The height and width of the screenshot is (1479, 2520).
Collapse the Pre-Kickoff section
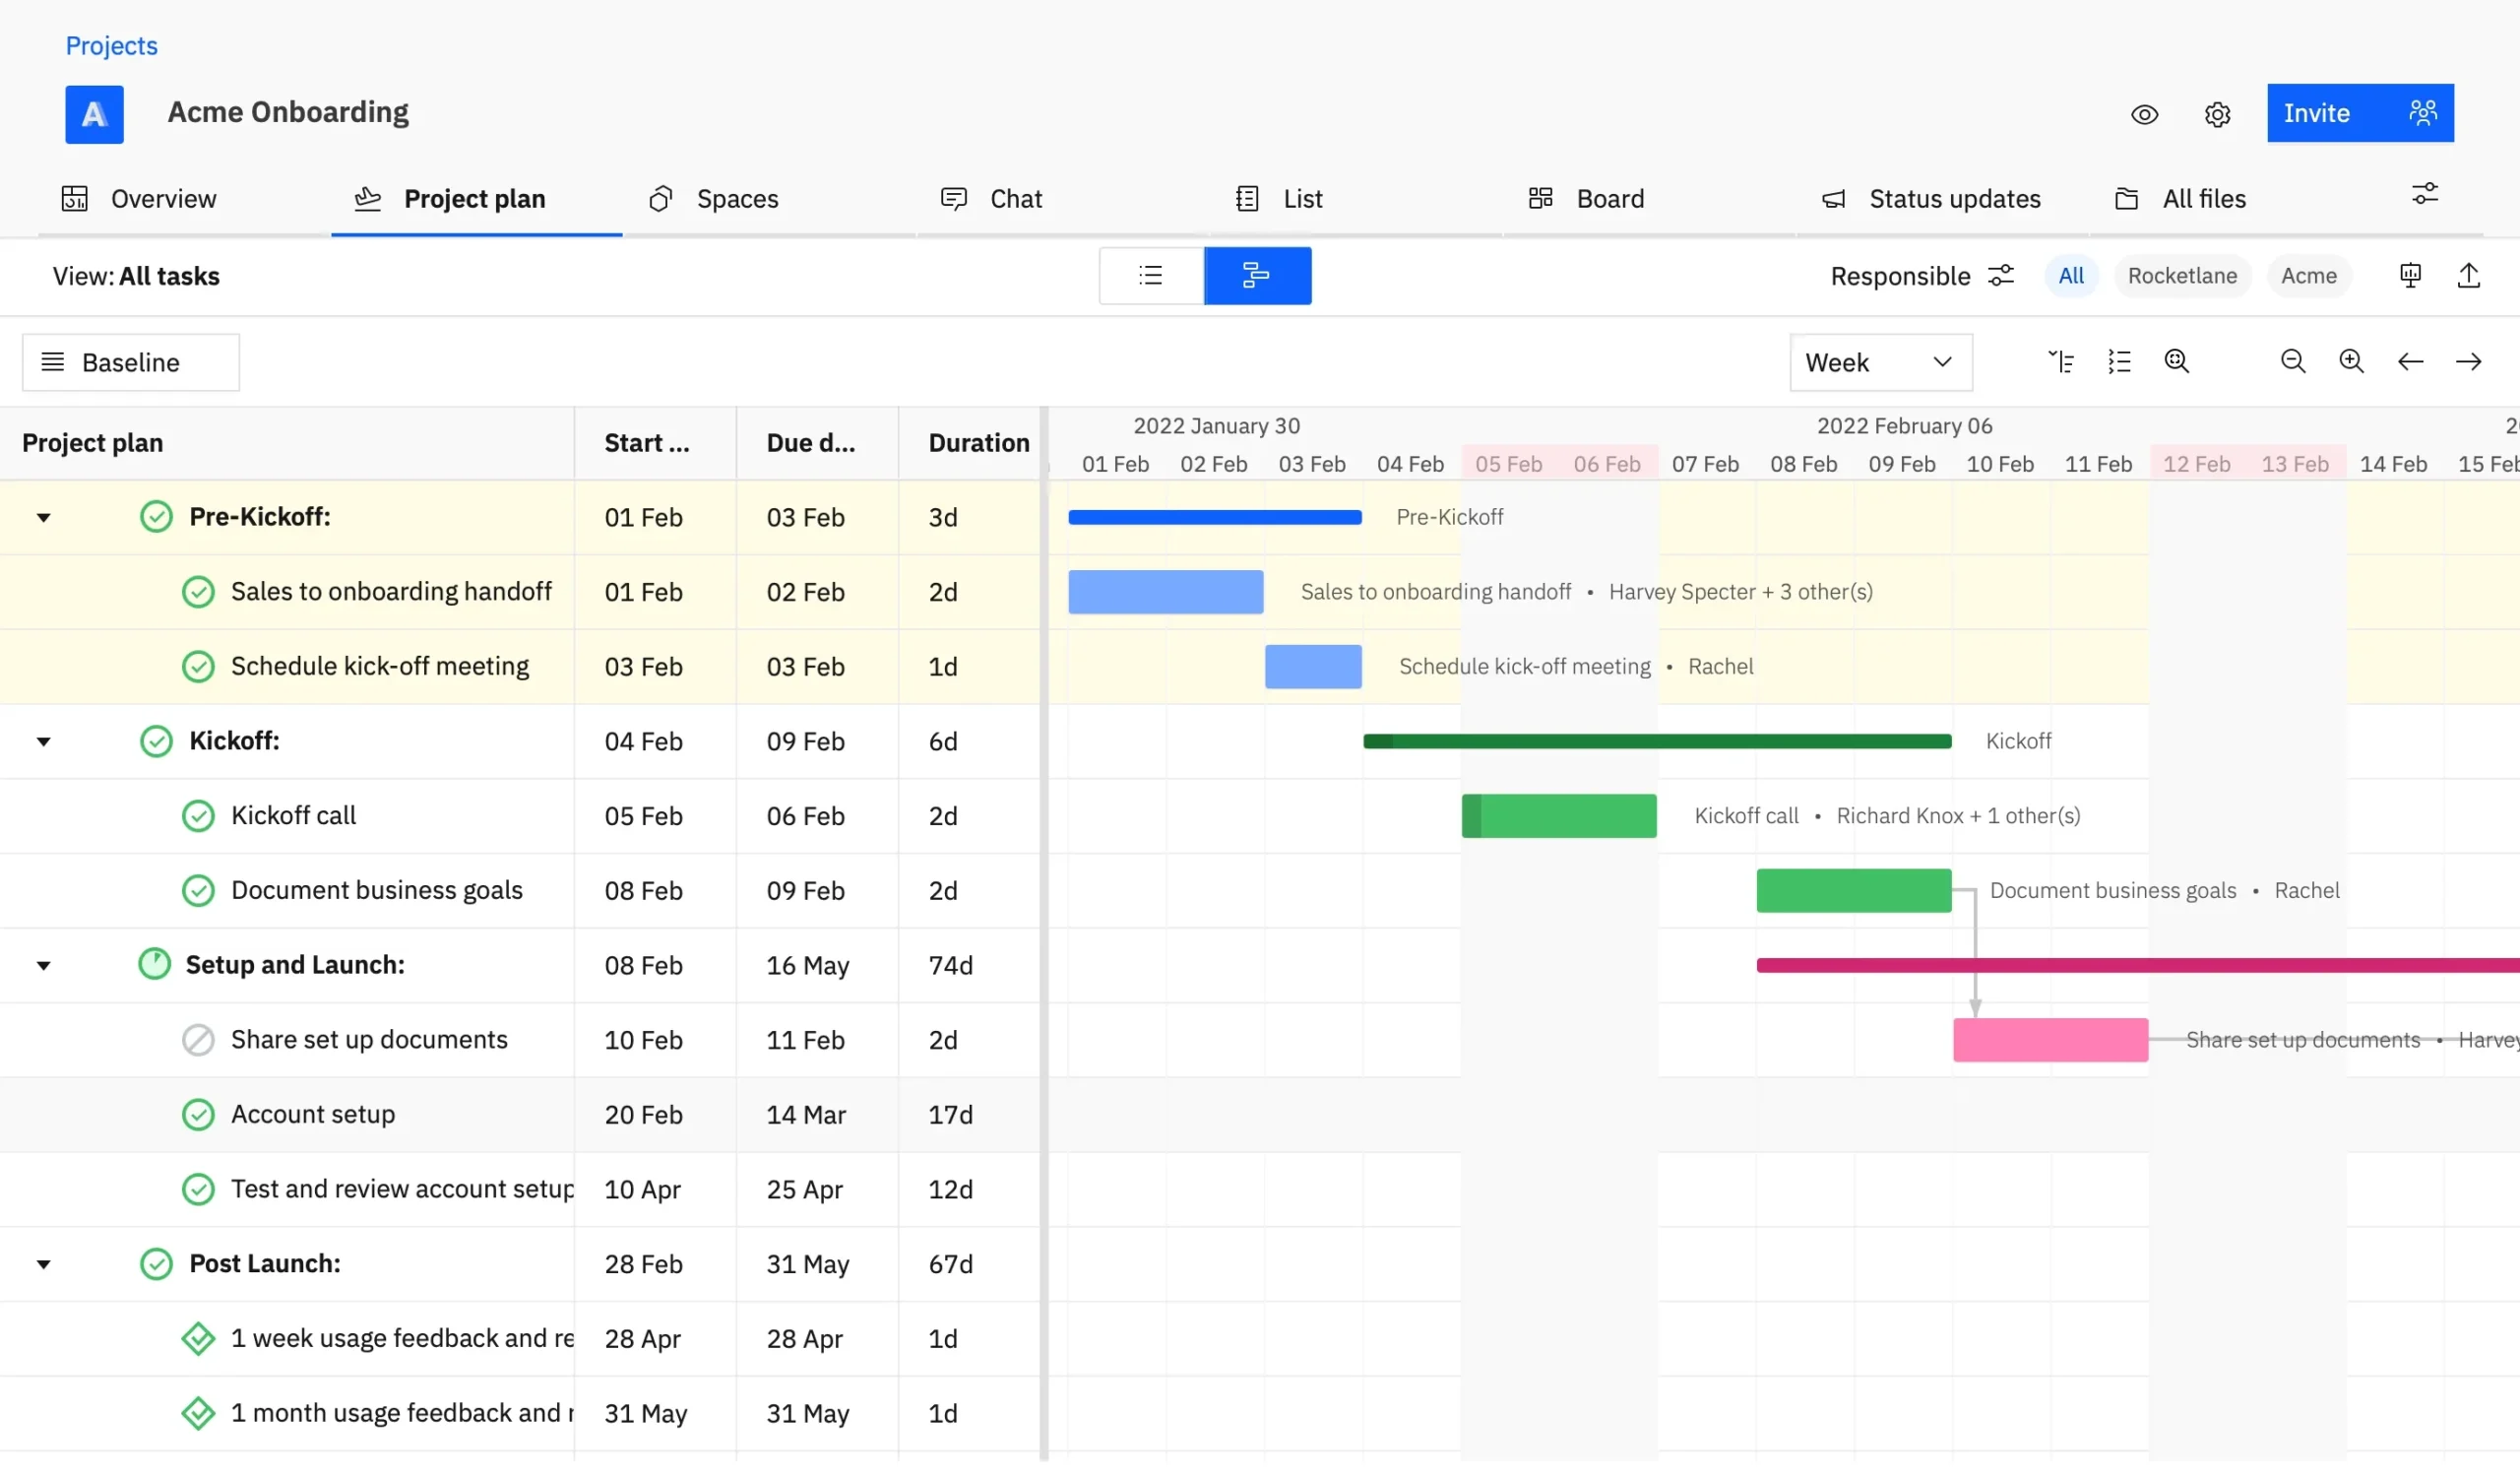pyautogui.click(x=44, y=517)
